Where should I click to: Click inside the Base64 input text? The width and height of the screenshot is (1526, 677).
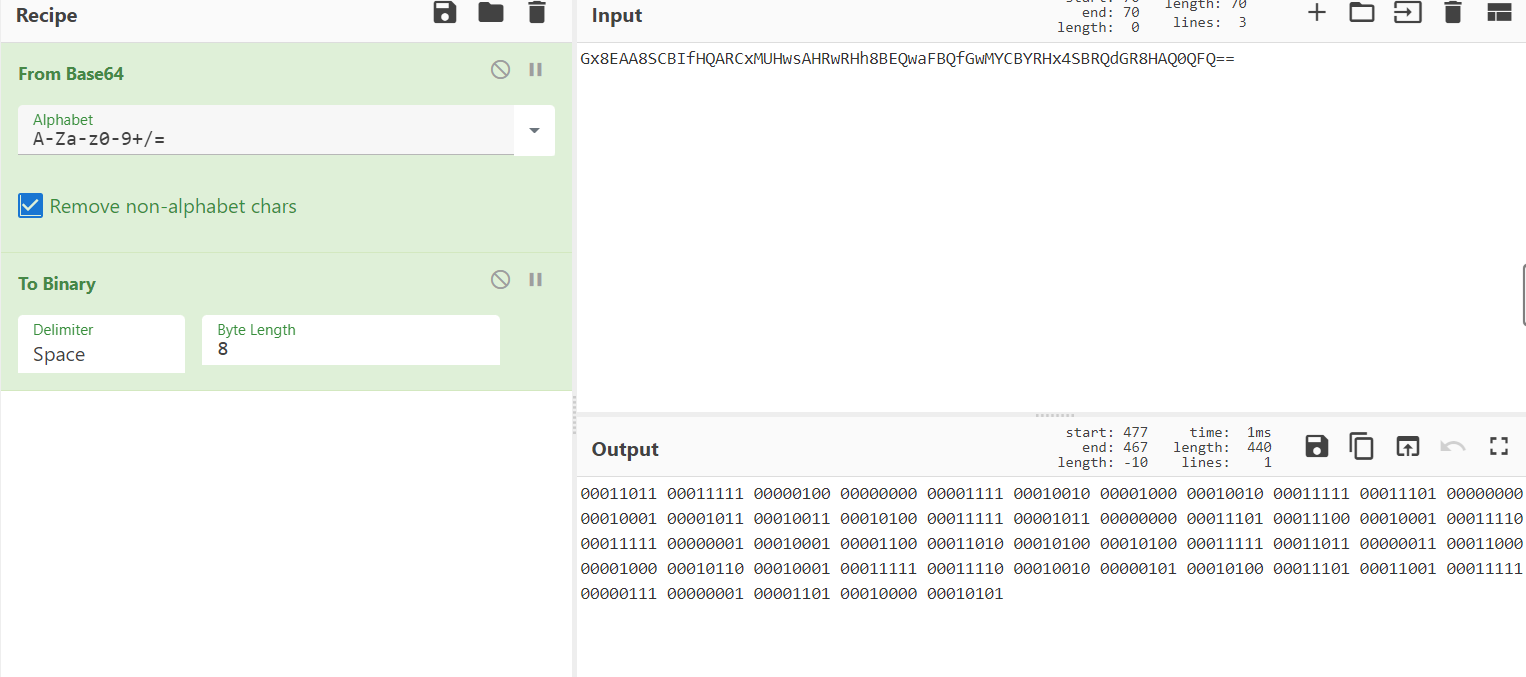point(900,58)
